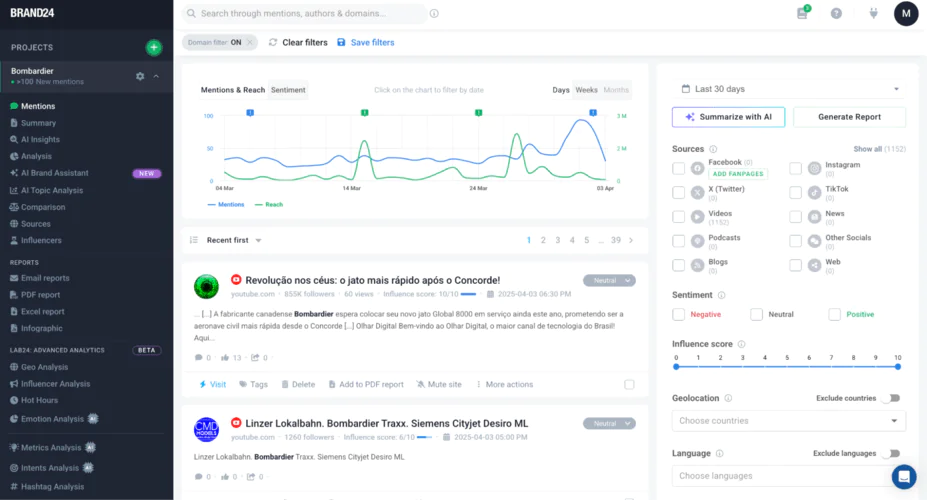The image size is (927, 500).
Task: Open Hot Hours
Action: tap(39, 400)
